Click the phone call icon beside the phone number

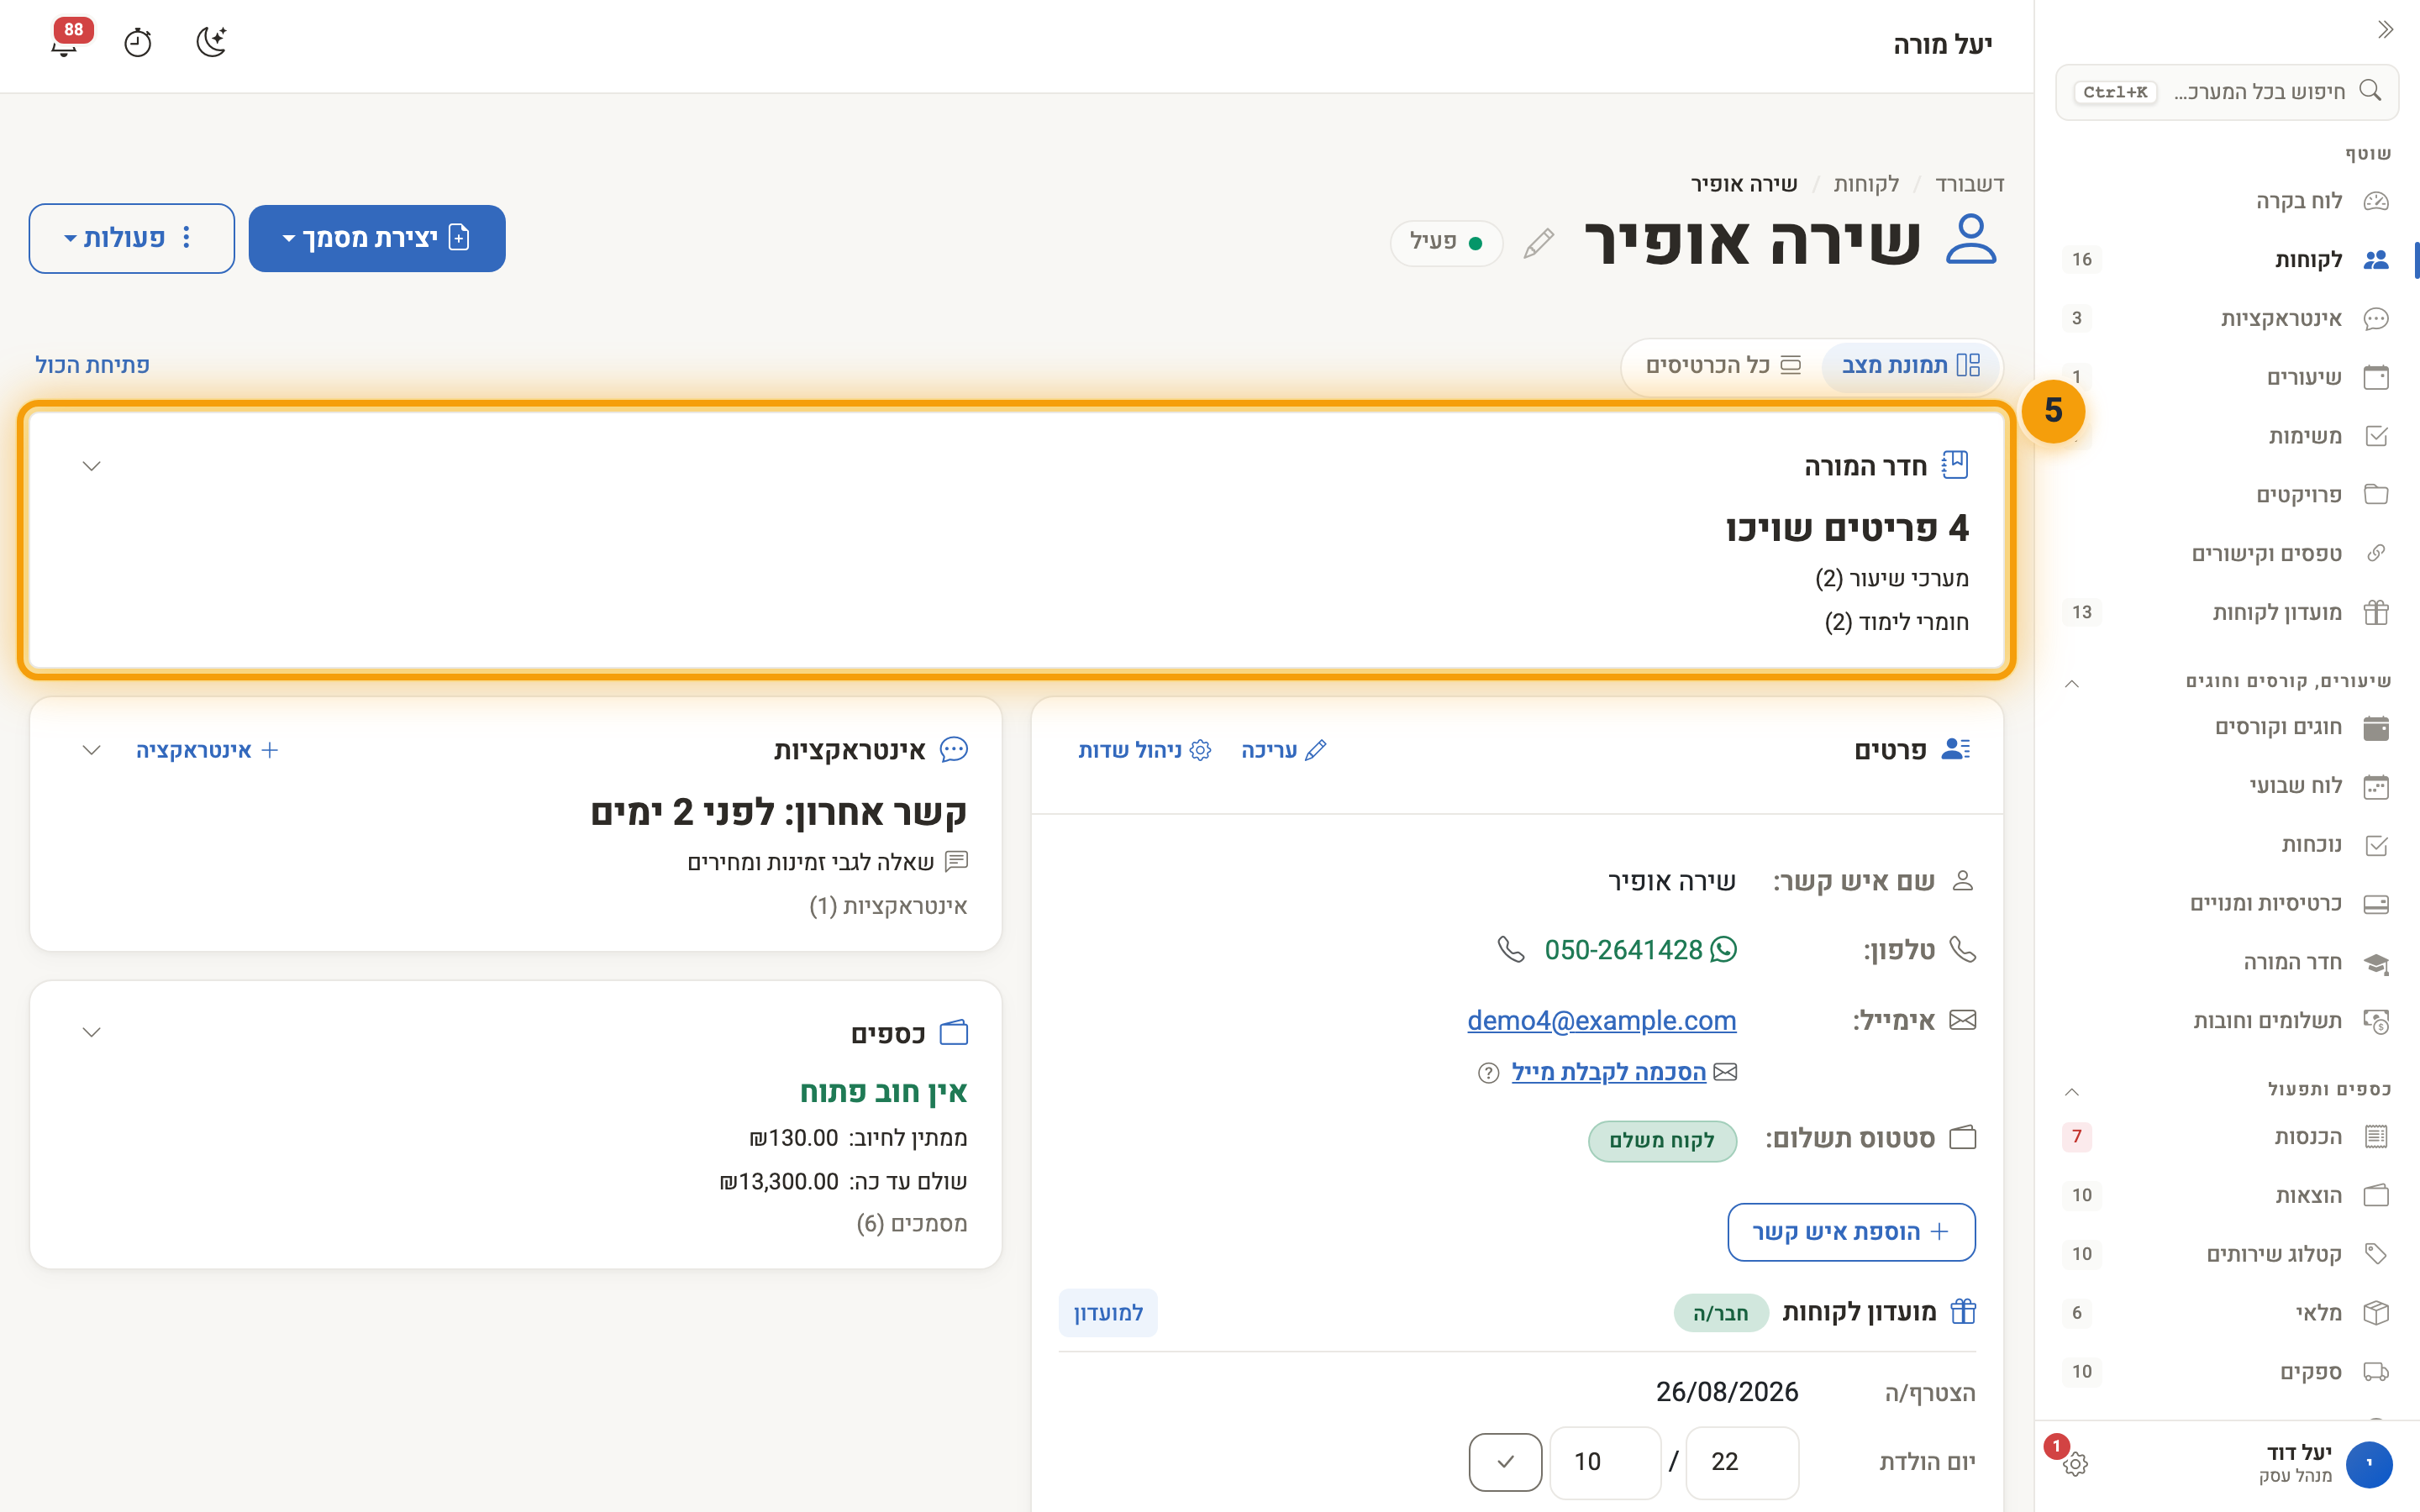[1511, 949]
